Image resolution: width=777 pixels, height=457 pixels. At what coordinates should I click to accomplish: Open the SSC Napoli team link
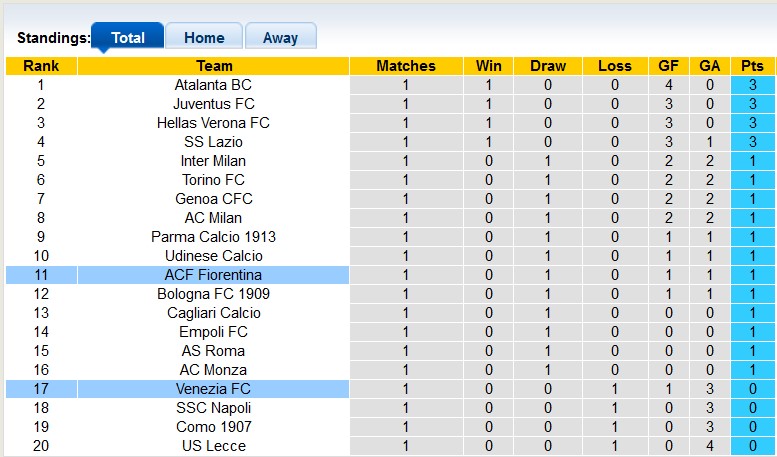point(214,408)
